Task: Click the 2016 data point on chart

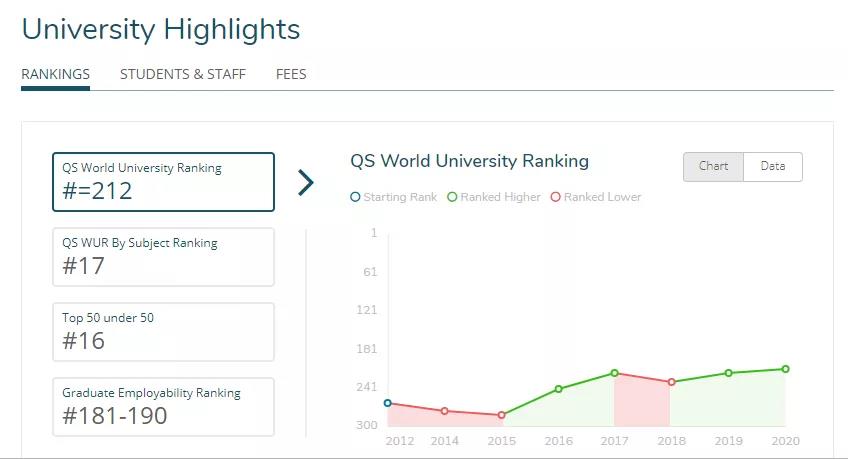Action: click(x=559, y=389)
